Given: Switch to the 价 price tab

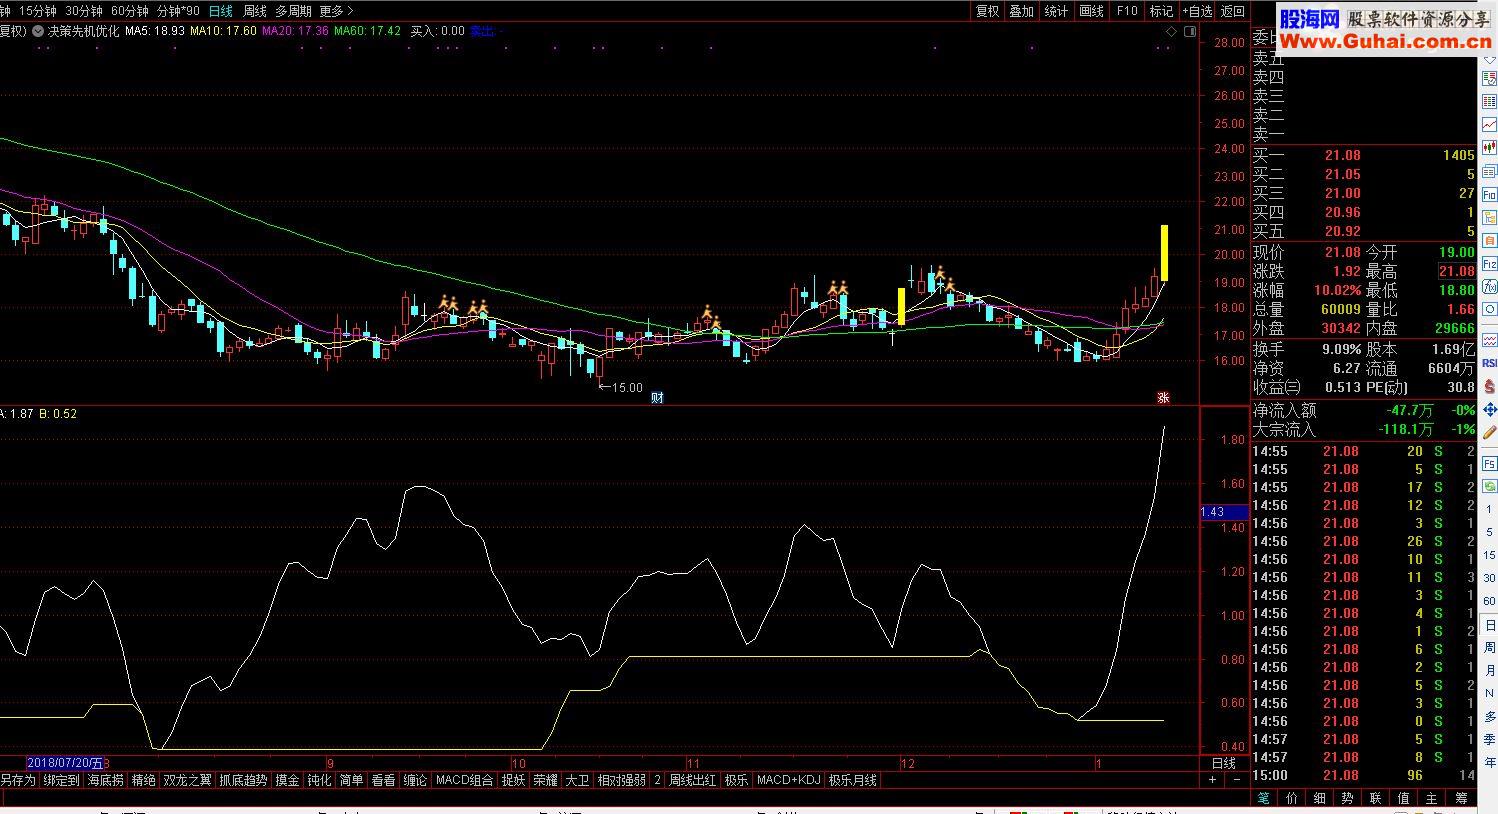Looking at the screenshot, I should [x=1292, y=798].
